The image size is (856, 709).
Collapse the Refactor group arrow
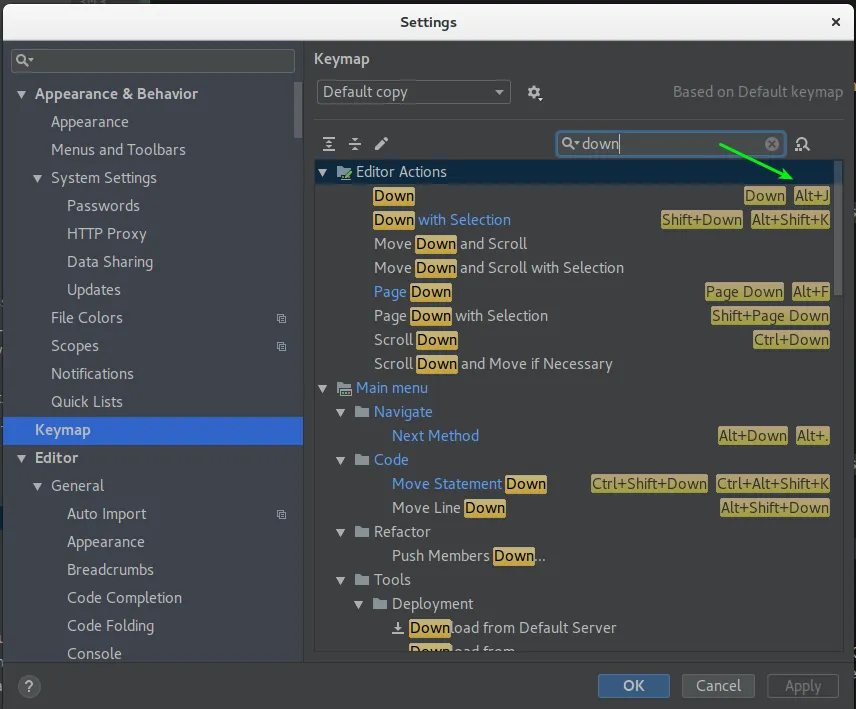[x=341, y=533]
